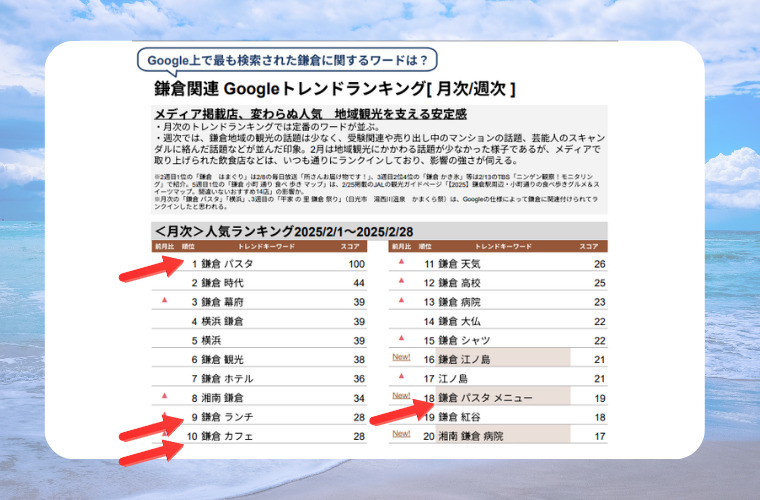Select the rank 8 keyword 湘南 鎌倉
This screenshot has width=760, height=500.
click(x=222, y=398)
